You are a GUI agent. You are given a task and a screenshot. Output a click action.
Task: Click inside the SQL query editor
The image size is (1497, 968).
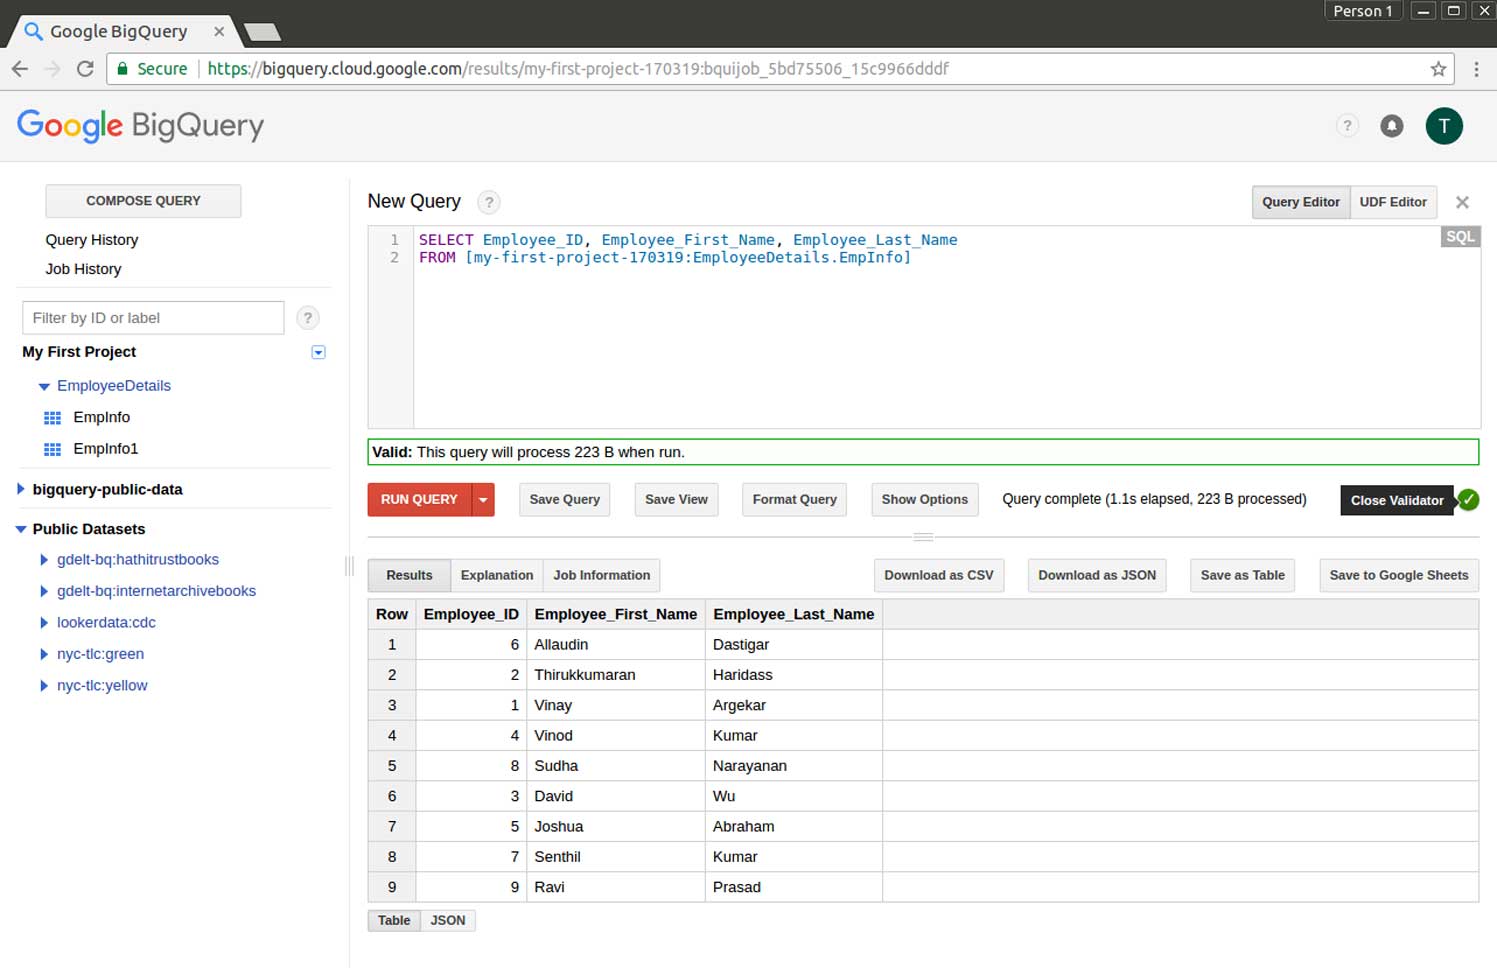946,328
